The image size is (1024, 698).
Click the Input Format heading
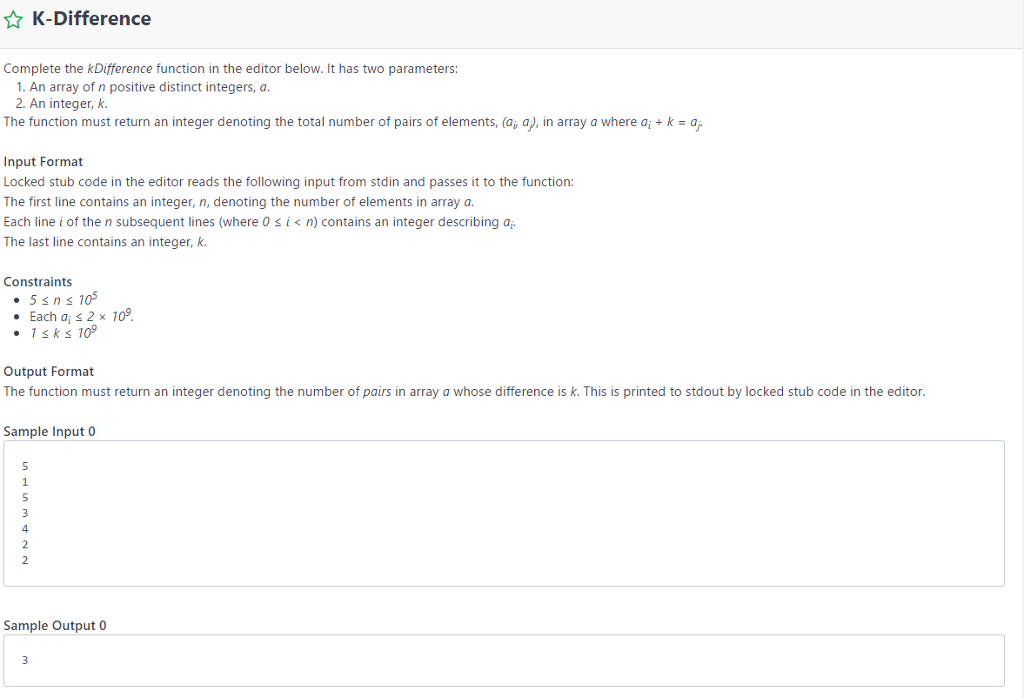(x=43, y=162)
